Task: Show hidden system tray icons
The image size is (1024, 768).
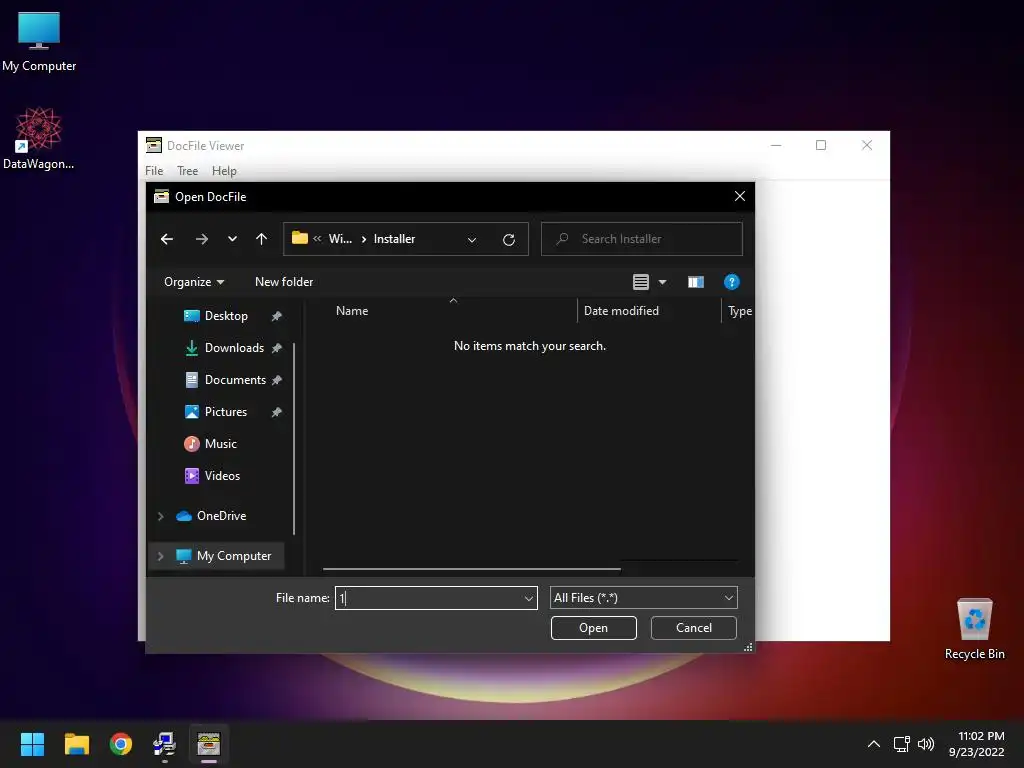Action: click(x=874, y=744)
